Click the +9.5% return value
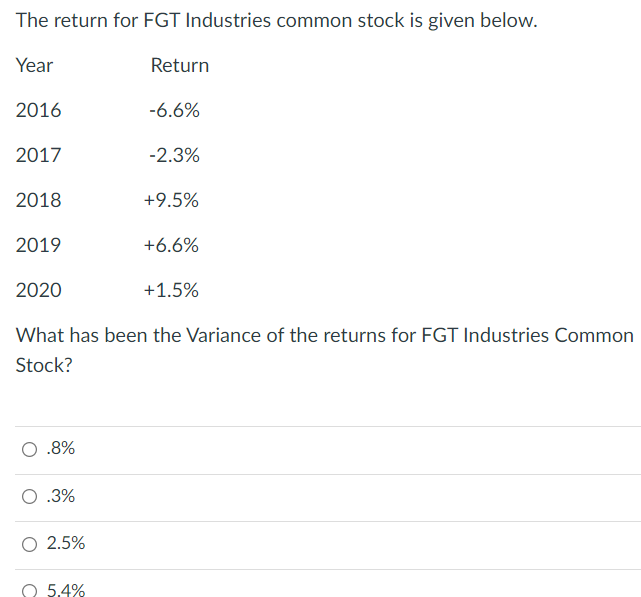Screen dimensions: 641x597 (x=171, y=200)
